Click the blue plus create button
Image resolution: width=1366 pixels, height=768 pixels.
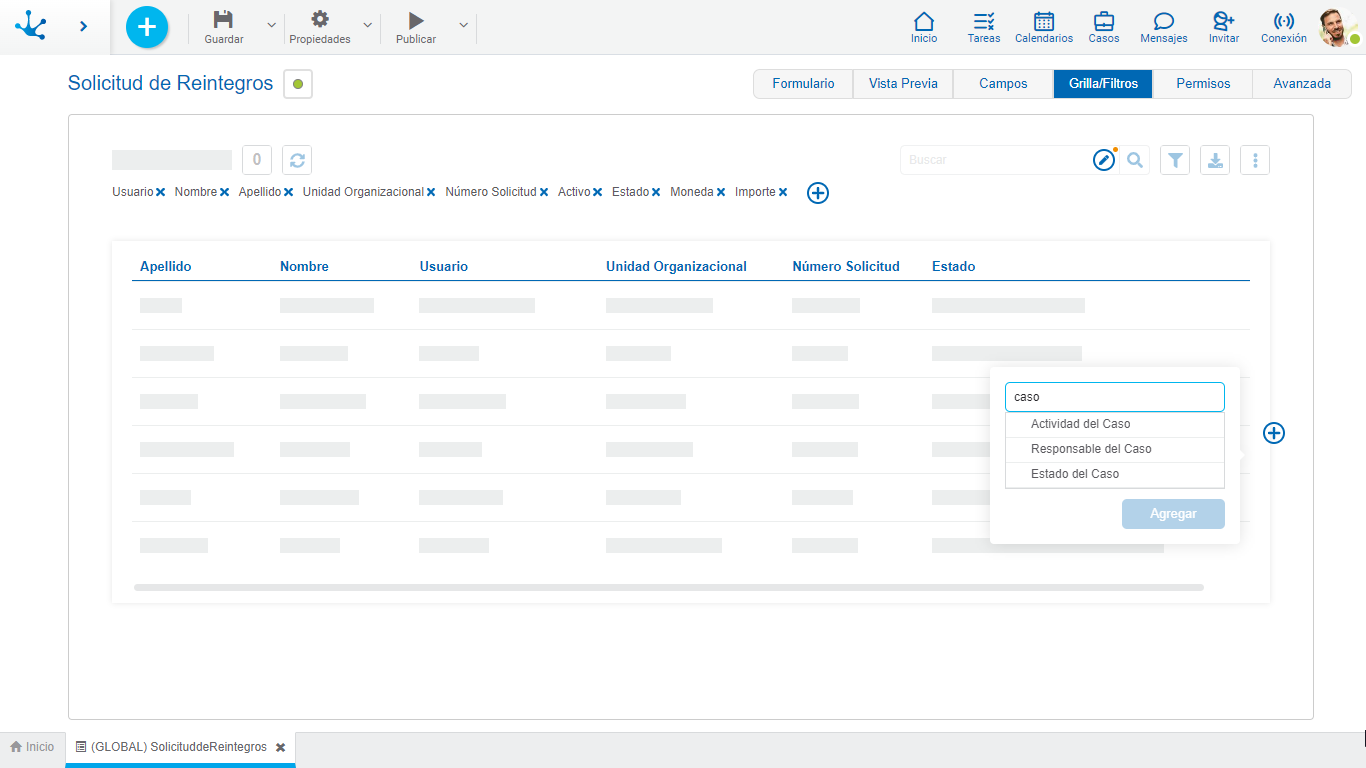pos(147,27)
